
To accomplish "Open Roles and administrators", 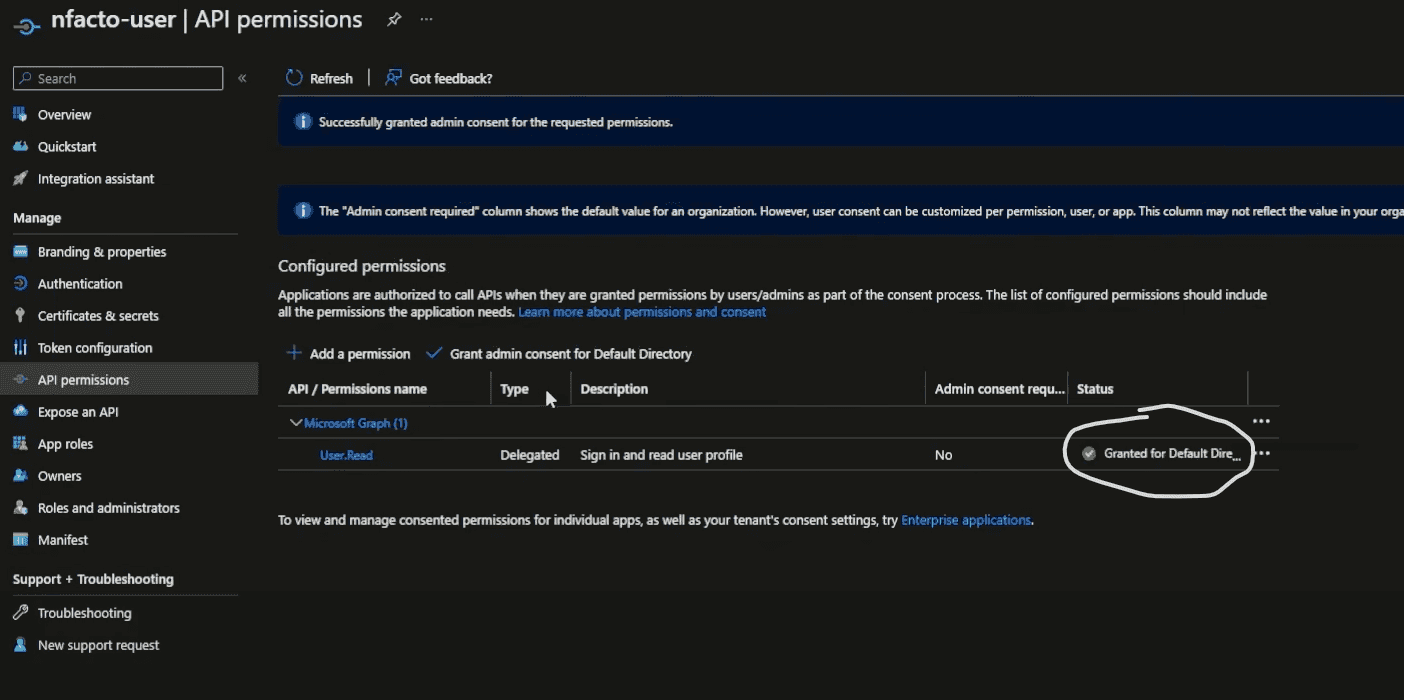I will pyautogui.click(x=108, y=507).
